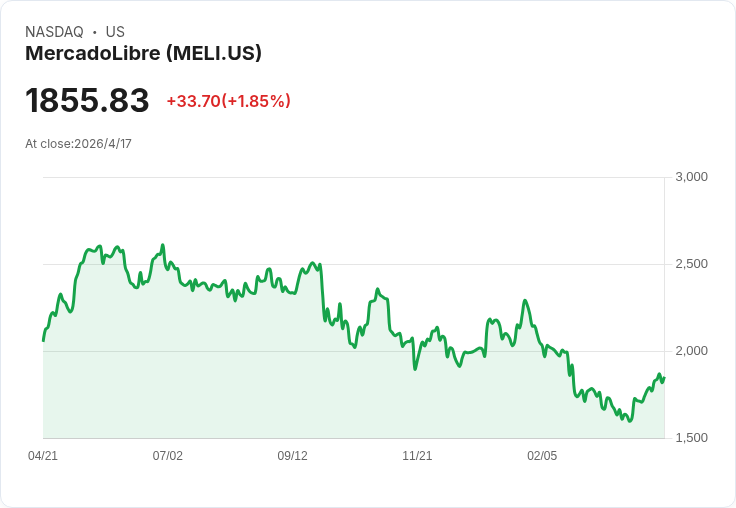Screen dimensions: 736x508
Task: Click the MercadoLibre (MELI.US) title
Action: tap(143, 53)
